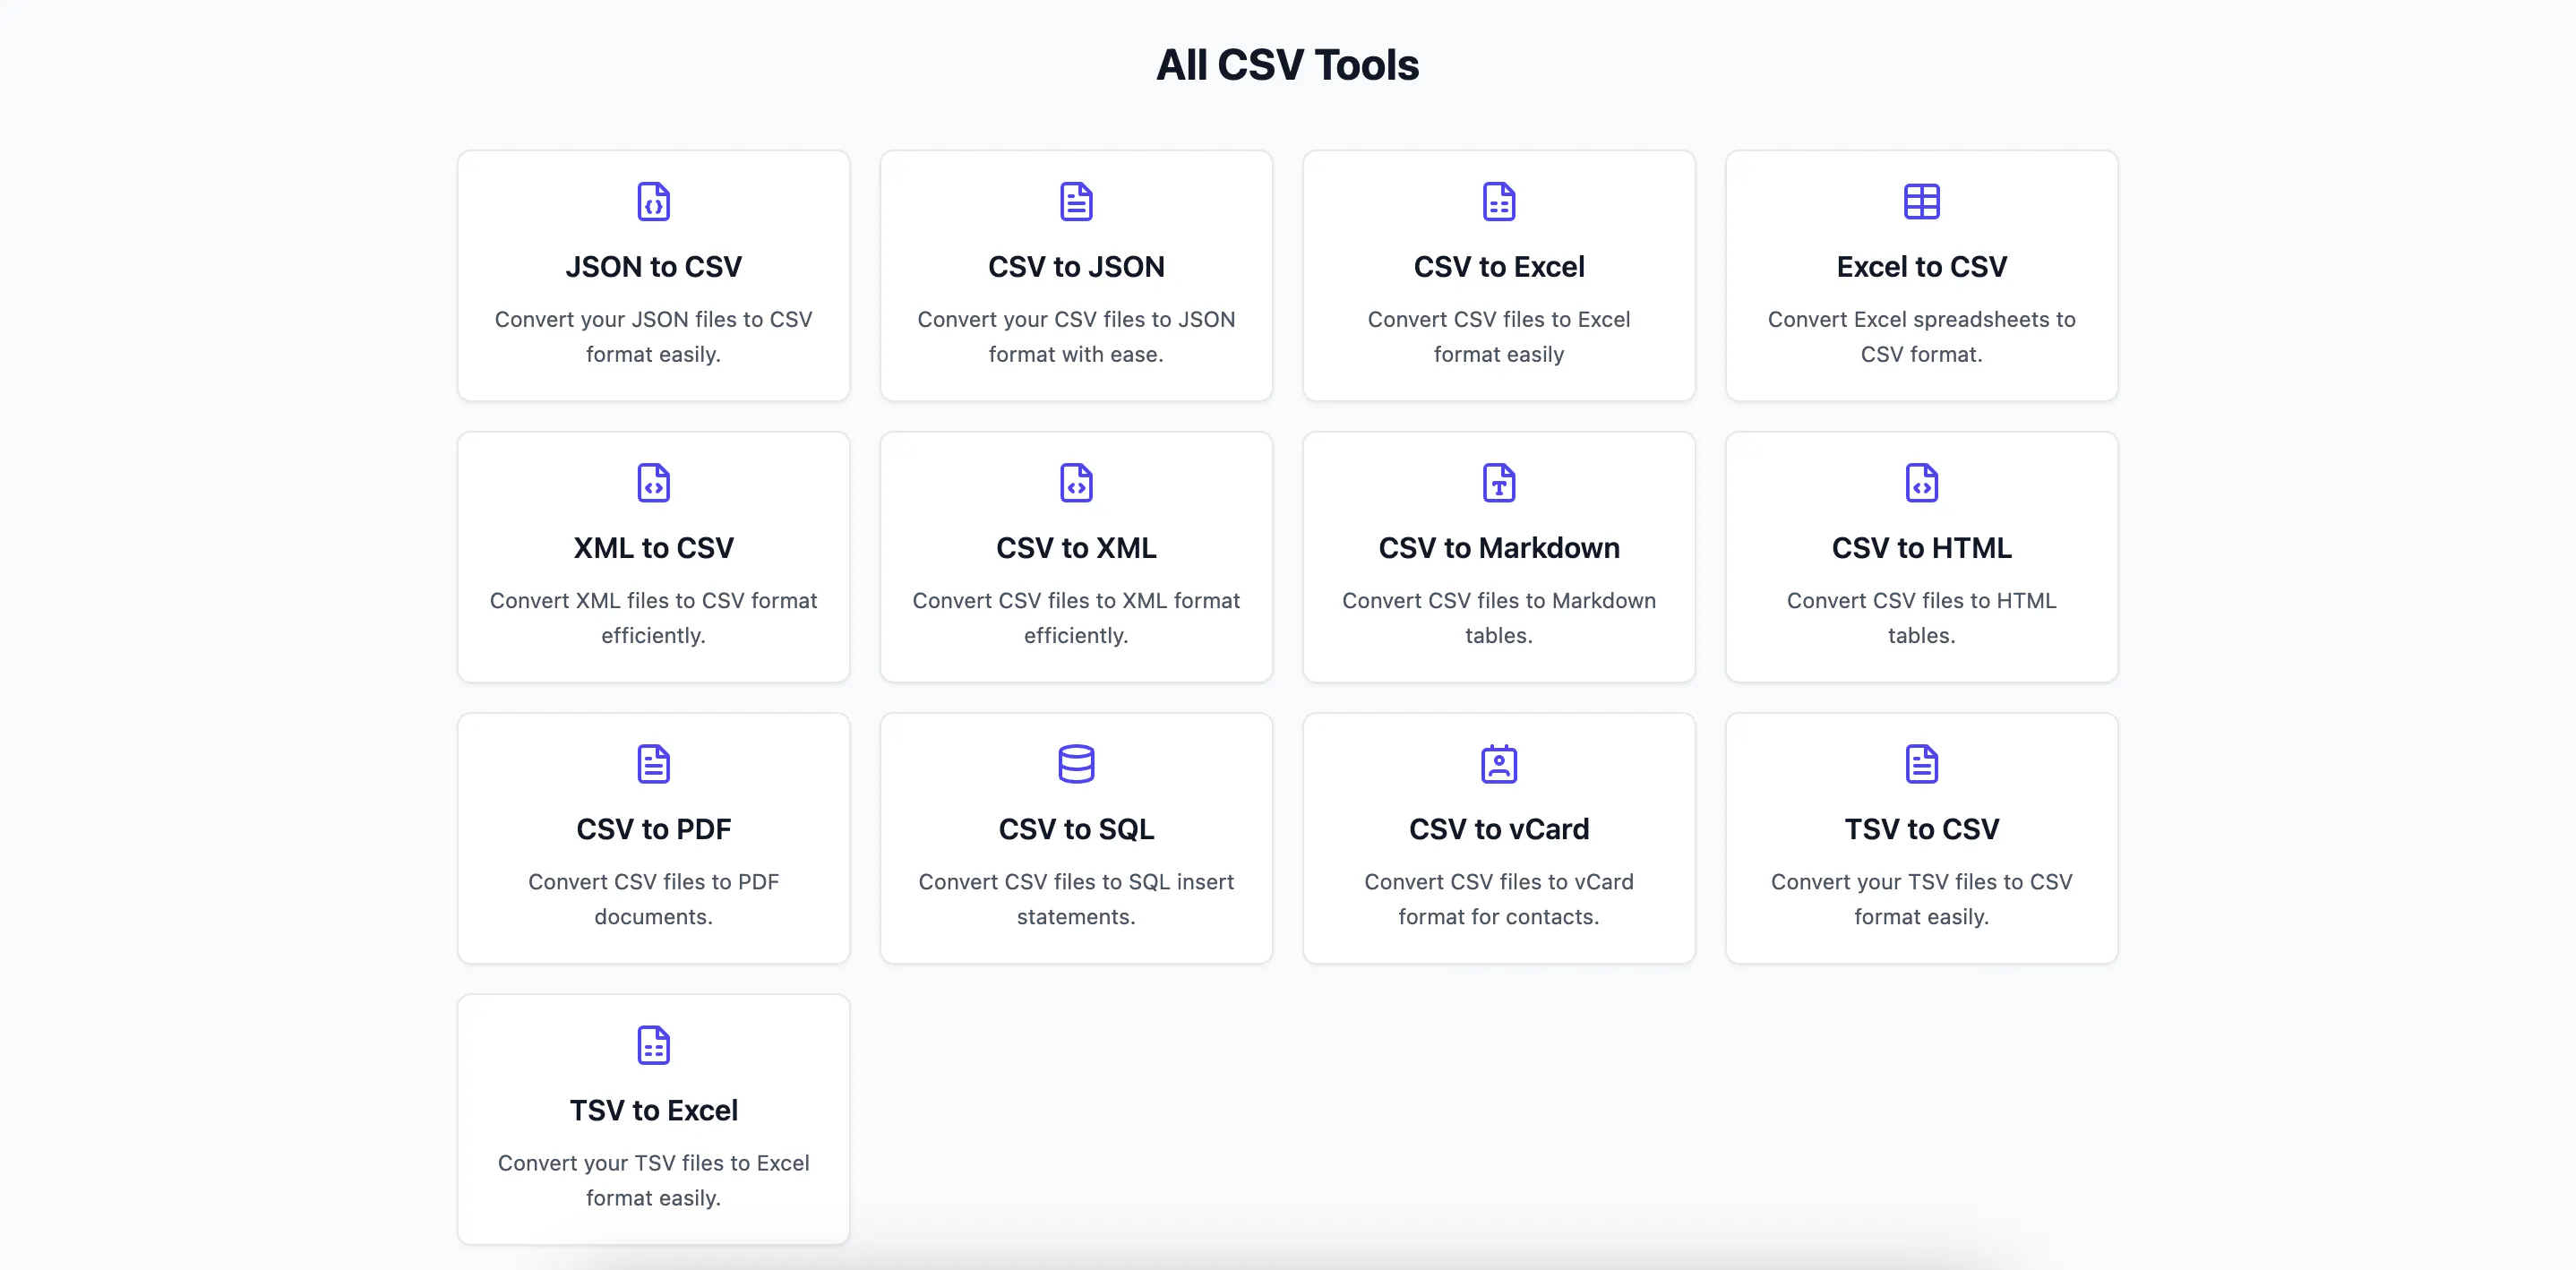Viewport: 2576px width, 1270px height.
Task: Click 'Convert your JSON files to CSV' description
Action: point(653,337)
